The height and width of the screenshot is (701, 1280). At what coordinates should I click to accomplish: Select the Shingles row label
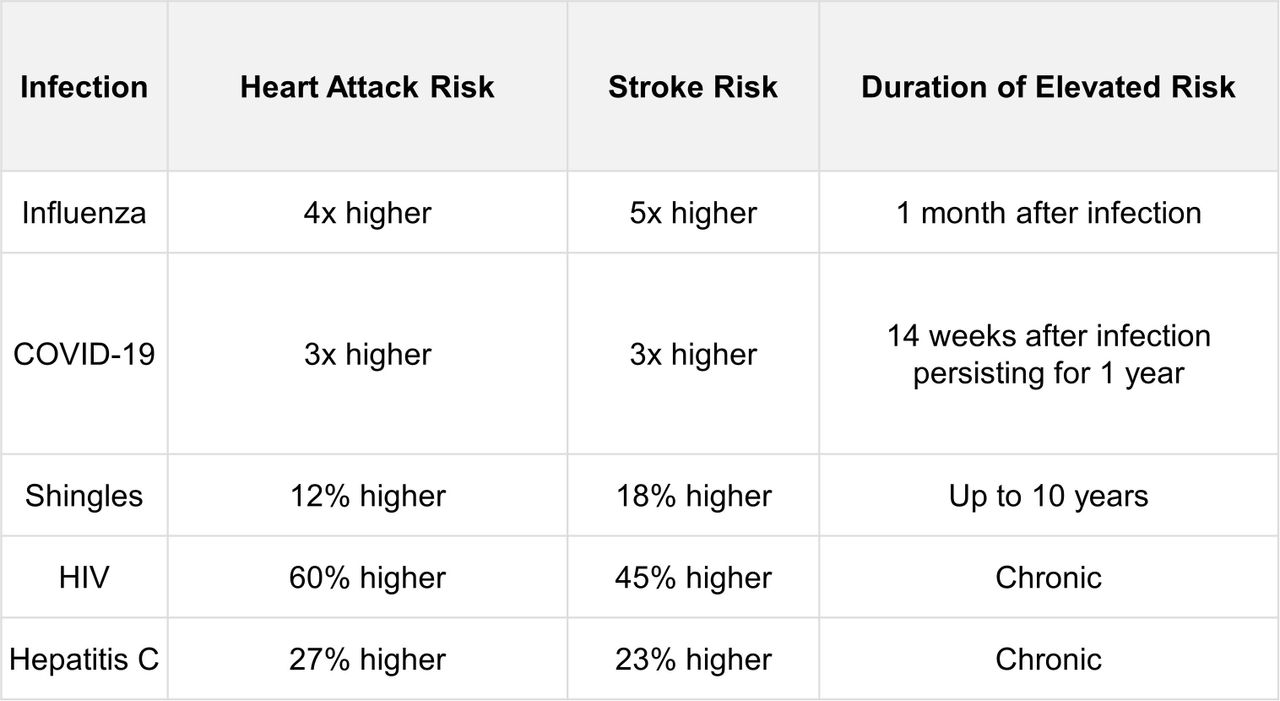point(84,496)
